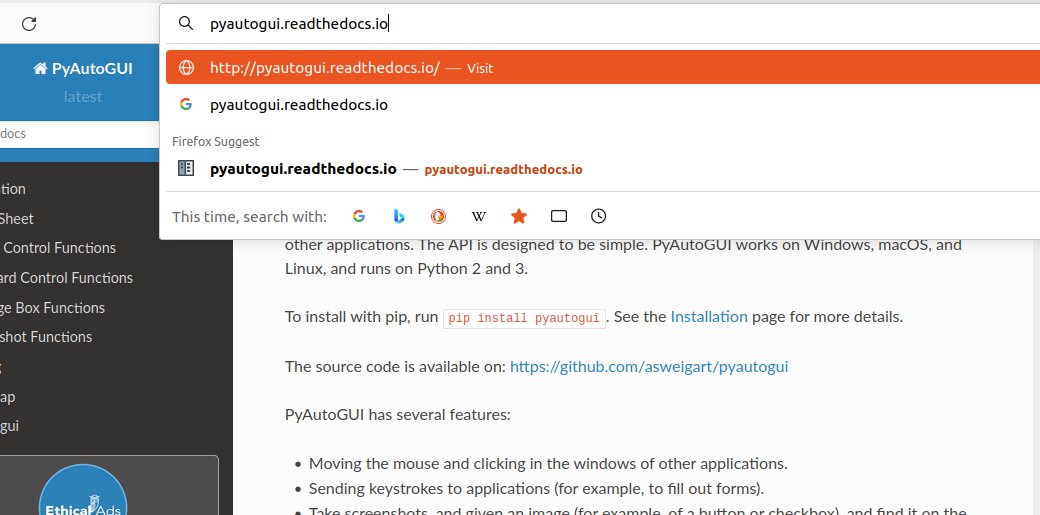
Task: Click the 'latest' version label in the sidebar
Action: point(83,97)
